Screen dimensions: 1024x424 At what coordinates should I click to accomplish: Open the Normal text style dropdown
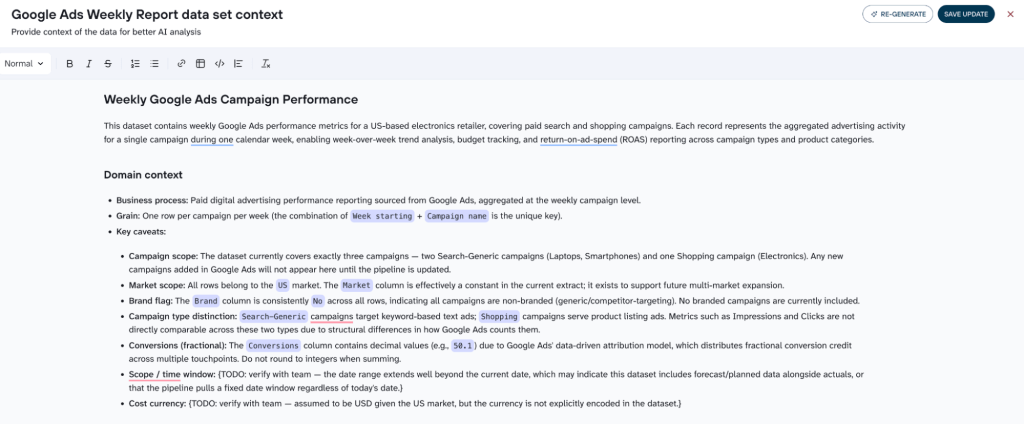point(24,64)
